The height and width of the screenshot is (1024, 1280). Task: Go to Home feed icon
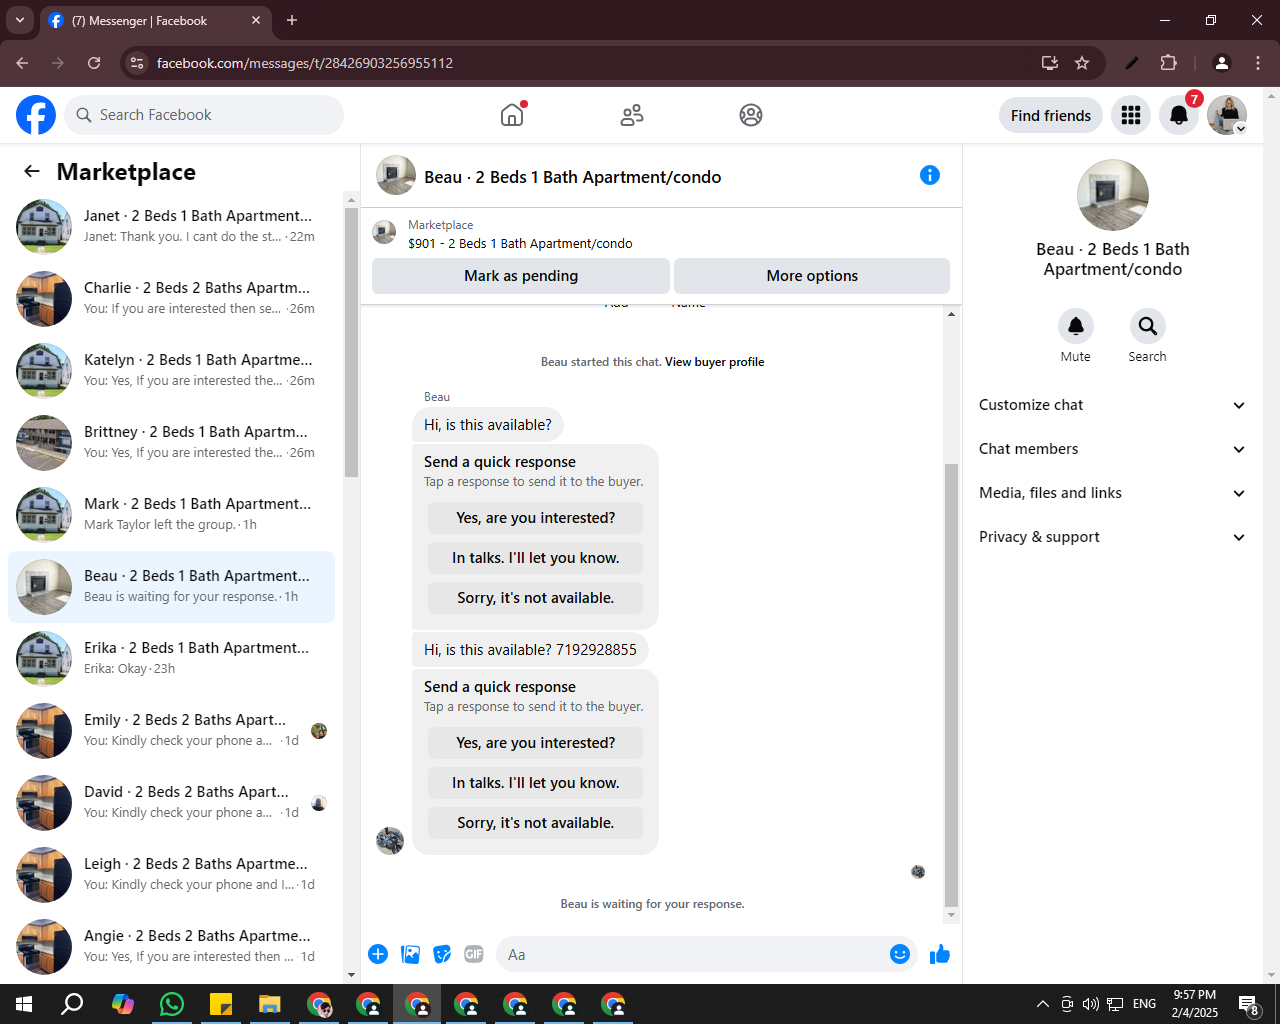click(x=512, y=115)
